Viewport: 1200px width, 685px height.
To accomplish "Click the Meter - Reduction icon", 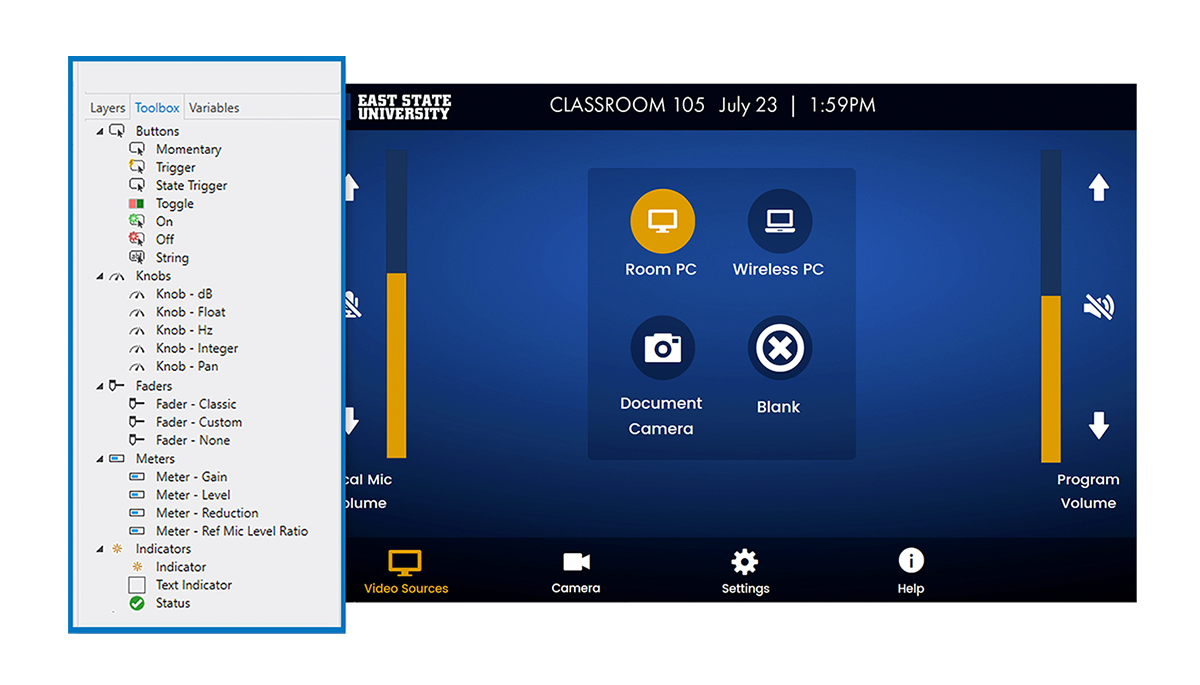I will click(137, 513).
